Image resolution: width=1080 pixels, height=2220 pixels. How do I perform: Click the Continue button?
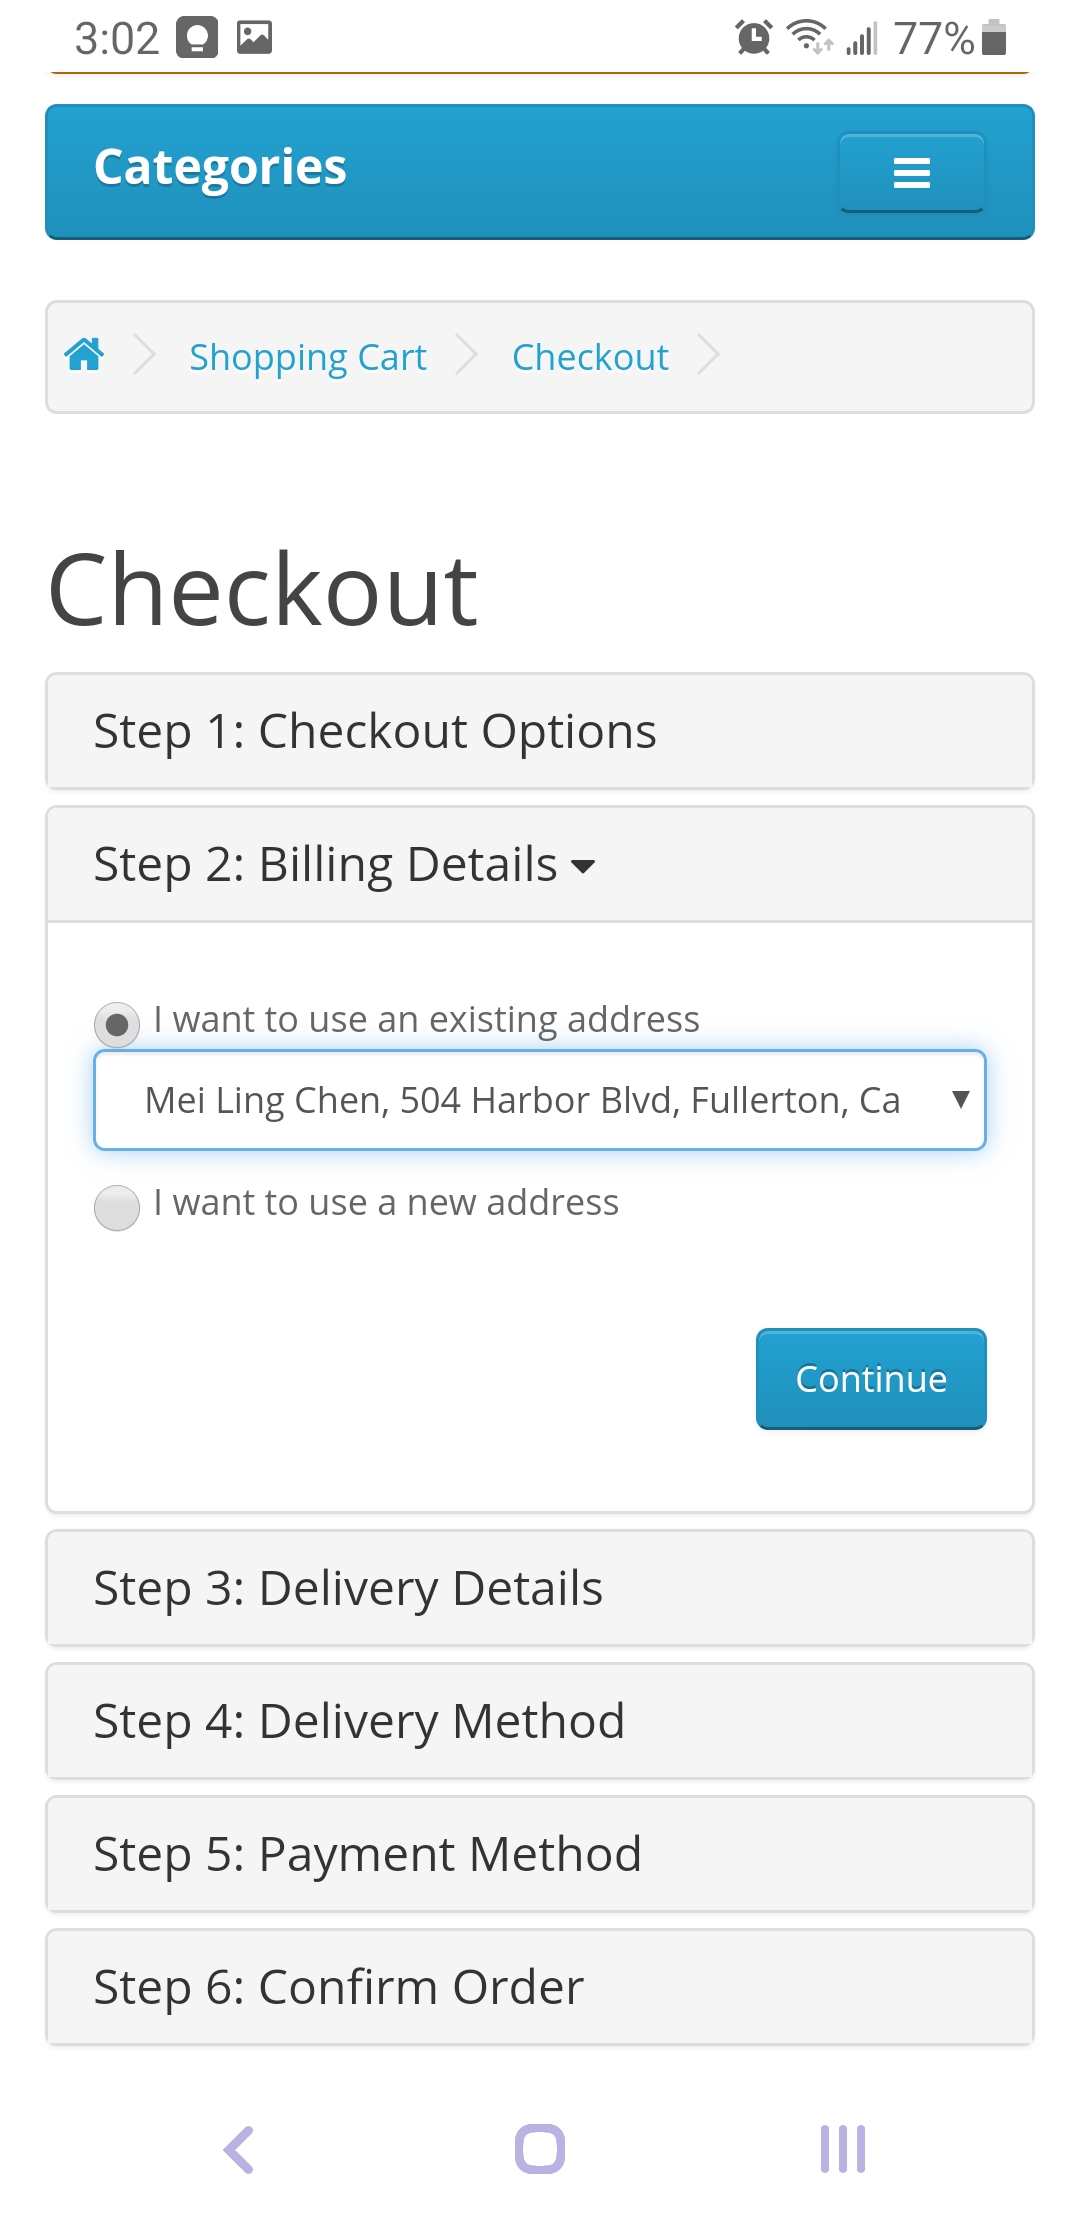[871, 1379]
